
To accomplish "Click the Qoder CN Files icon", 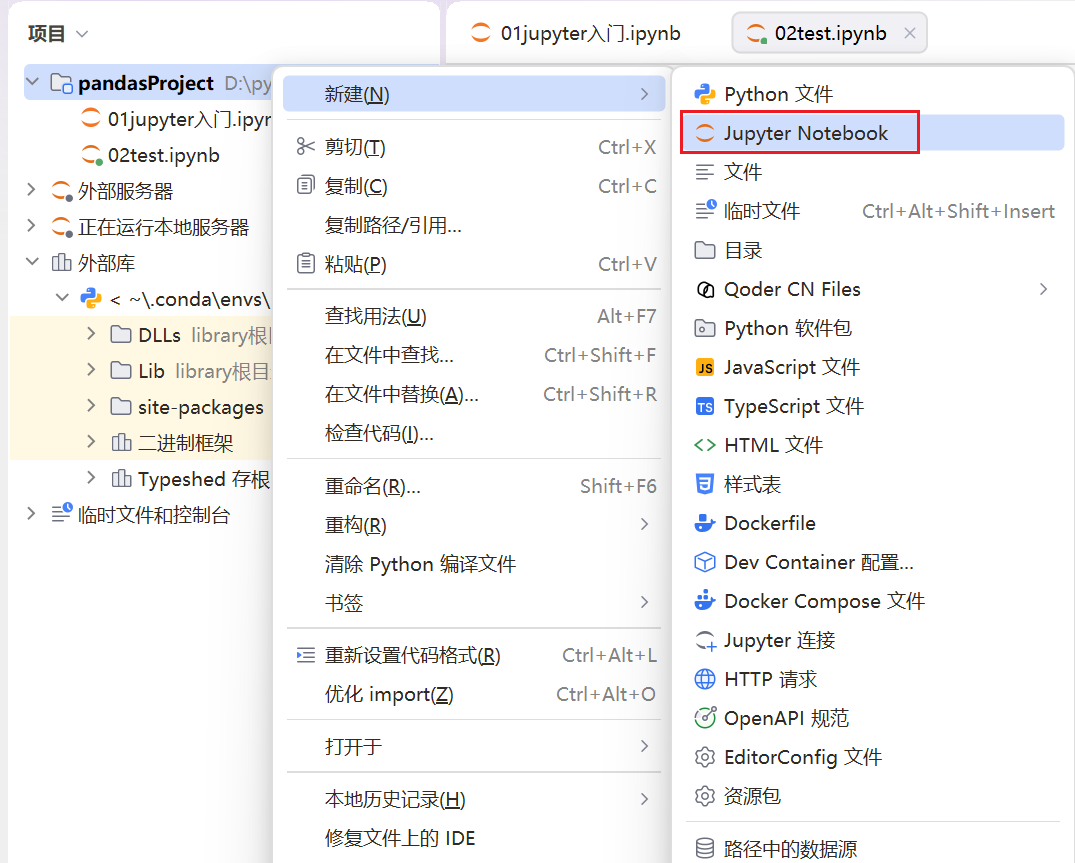I will [705, 289].
